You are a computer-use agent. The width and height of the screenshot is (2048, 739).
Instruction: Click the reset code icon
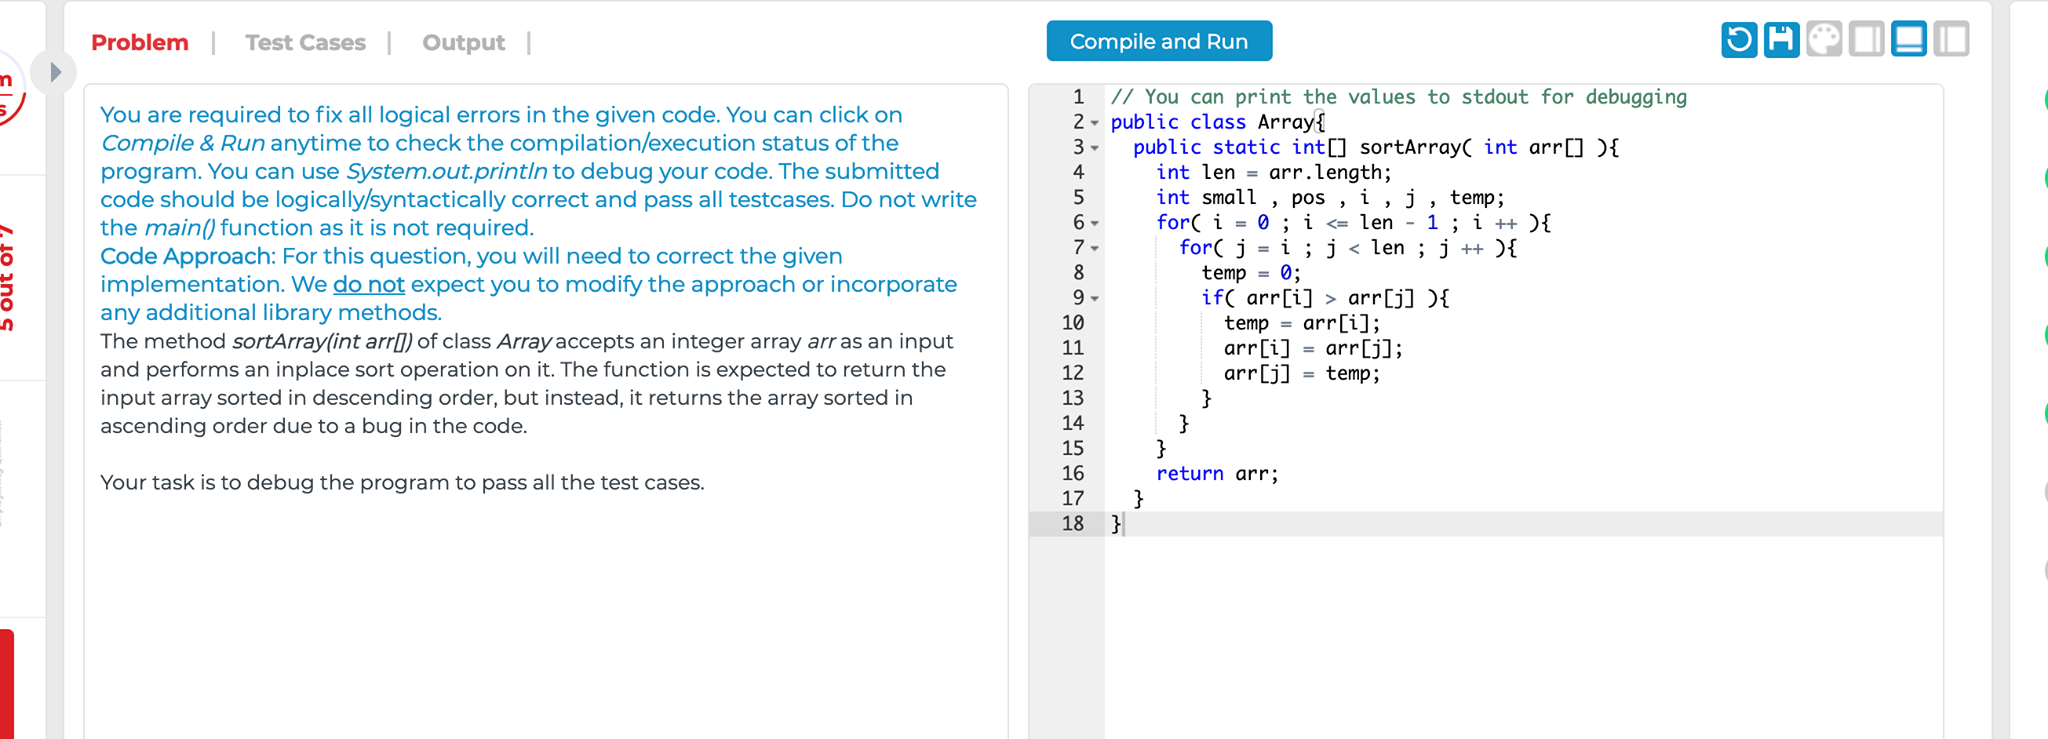click(x=1739, y=40)
